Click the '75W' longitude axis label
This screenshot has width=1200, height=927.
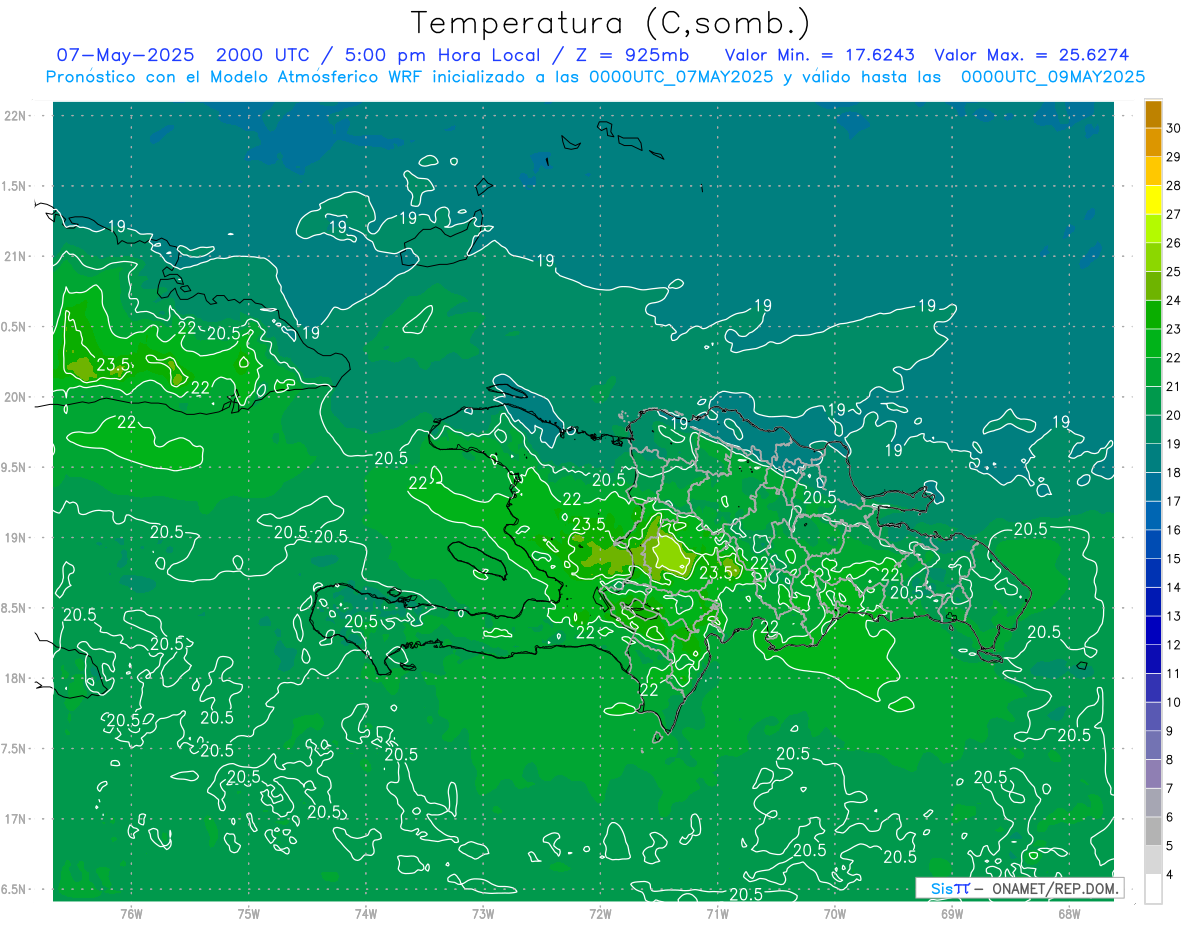tap(249, 913)
